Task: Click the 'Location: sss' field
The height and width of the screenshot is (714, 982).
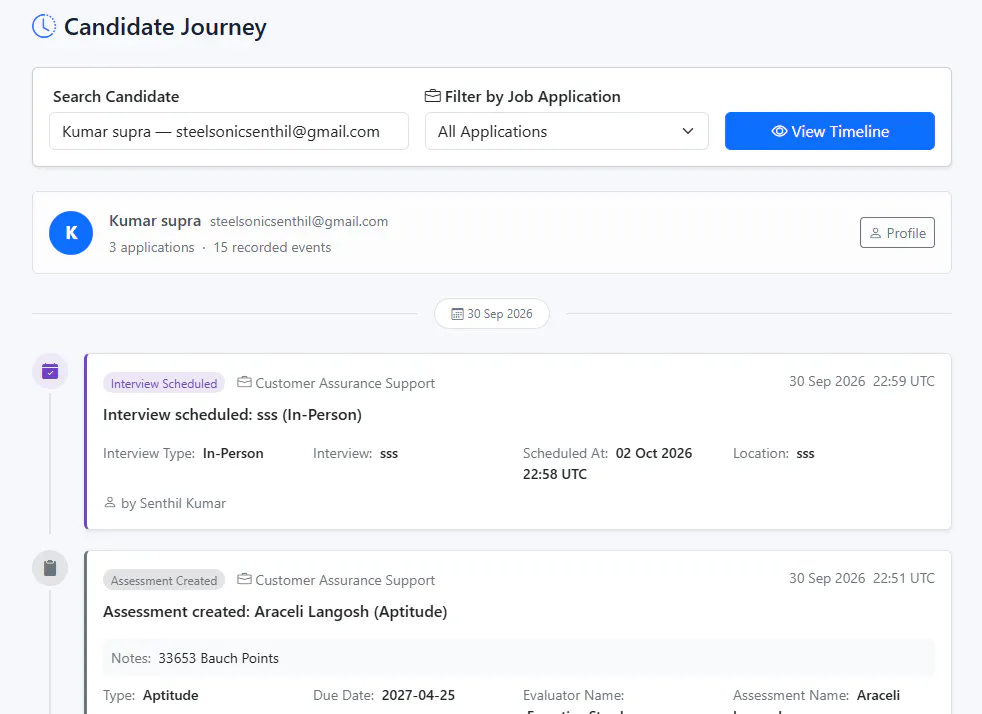Action: (x=773, y=453)
